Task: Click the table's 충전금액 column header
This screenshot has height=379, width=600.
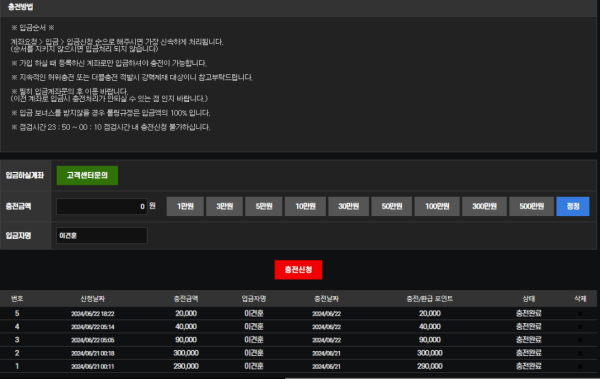Action: [186, 299]
